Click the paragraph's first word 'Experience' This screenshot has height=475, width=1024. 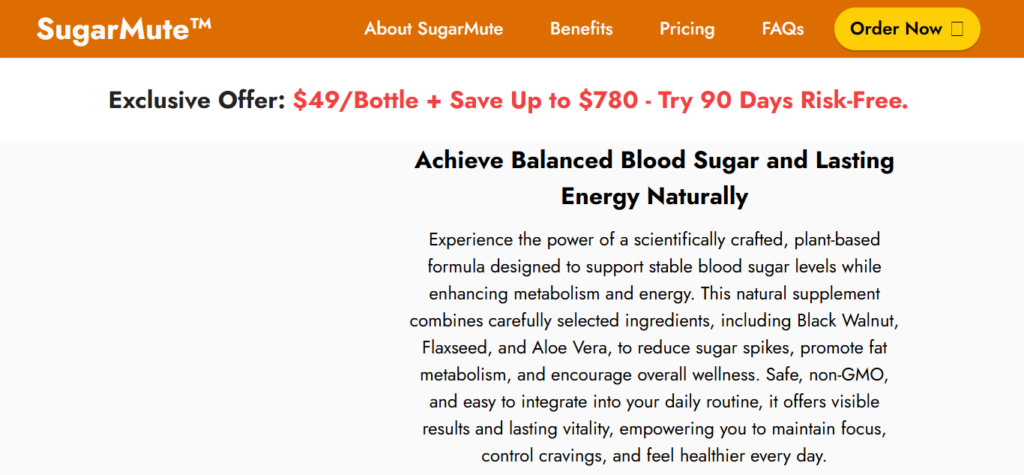click(x=476, y=240)
